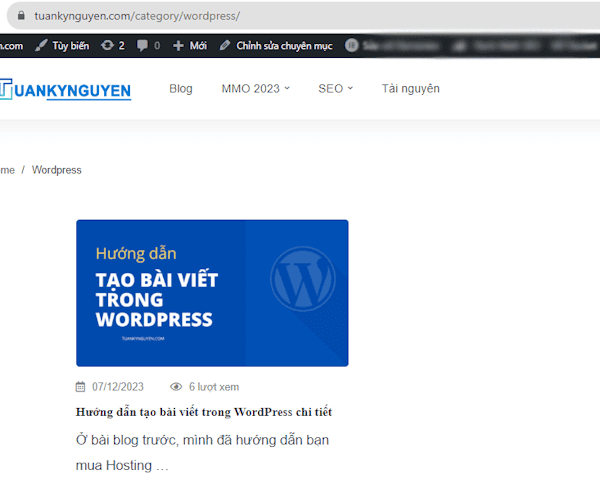Viewport: 600px width, 488px height.
Task: Click the Wordpress breadcrumb link
Action: pos(57,170)
